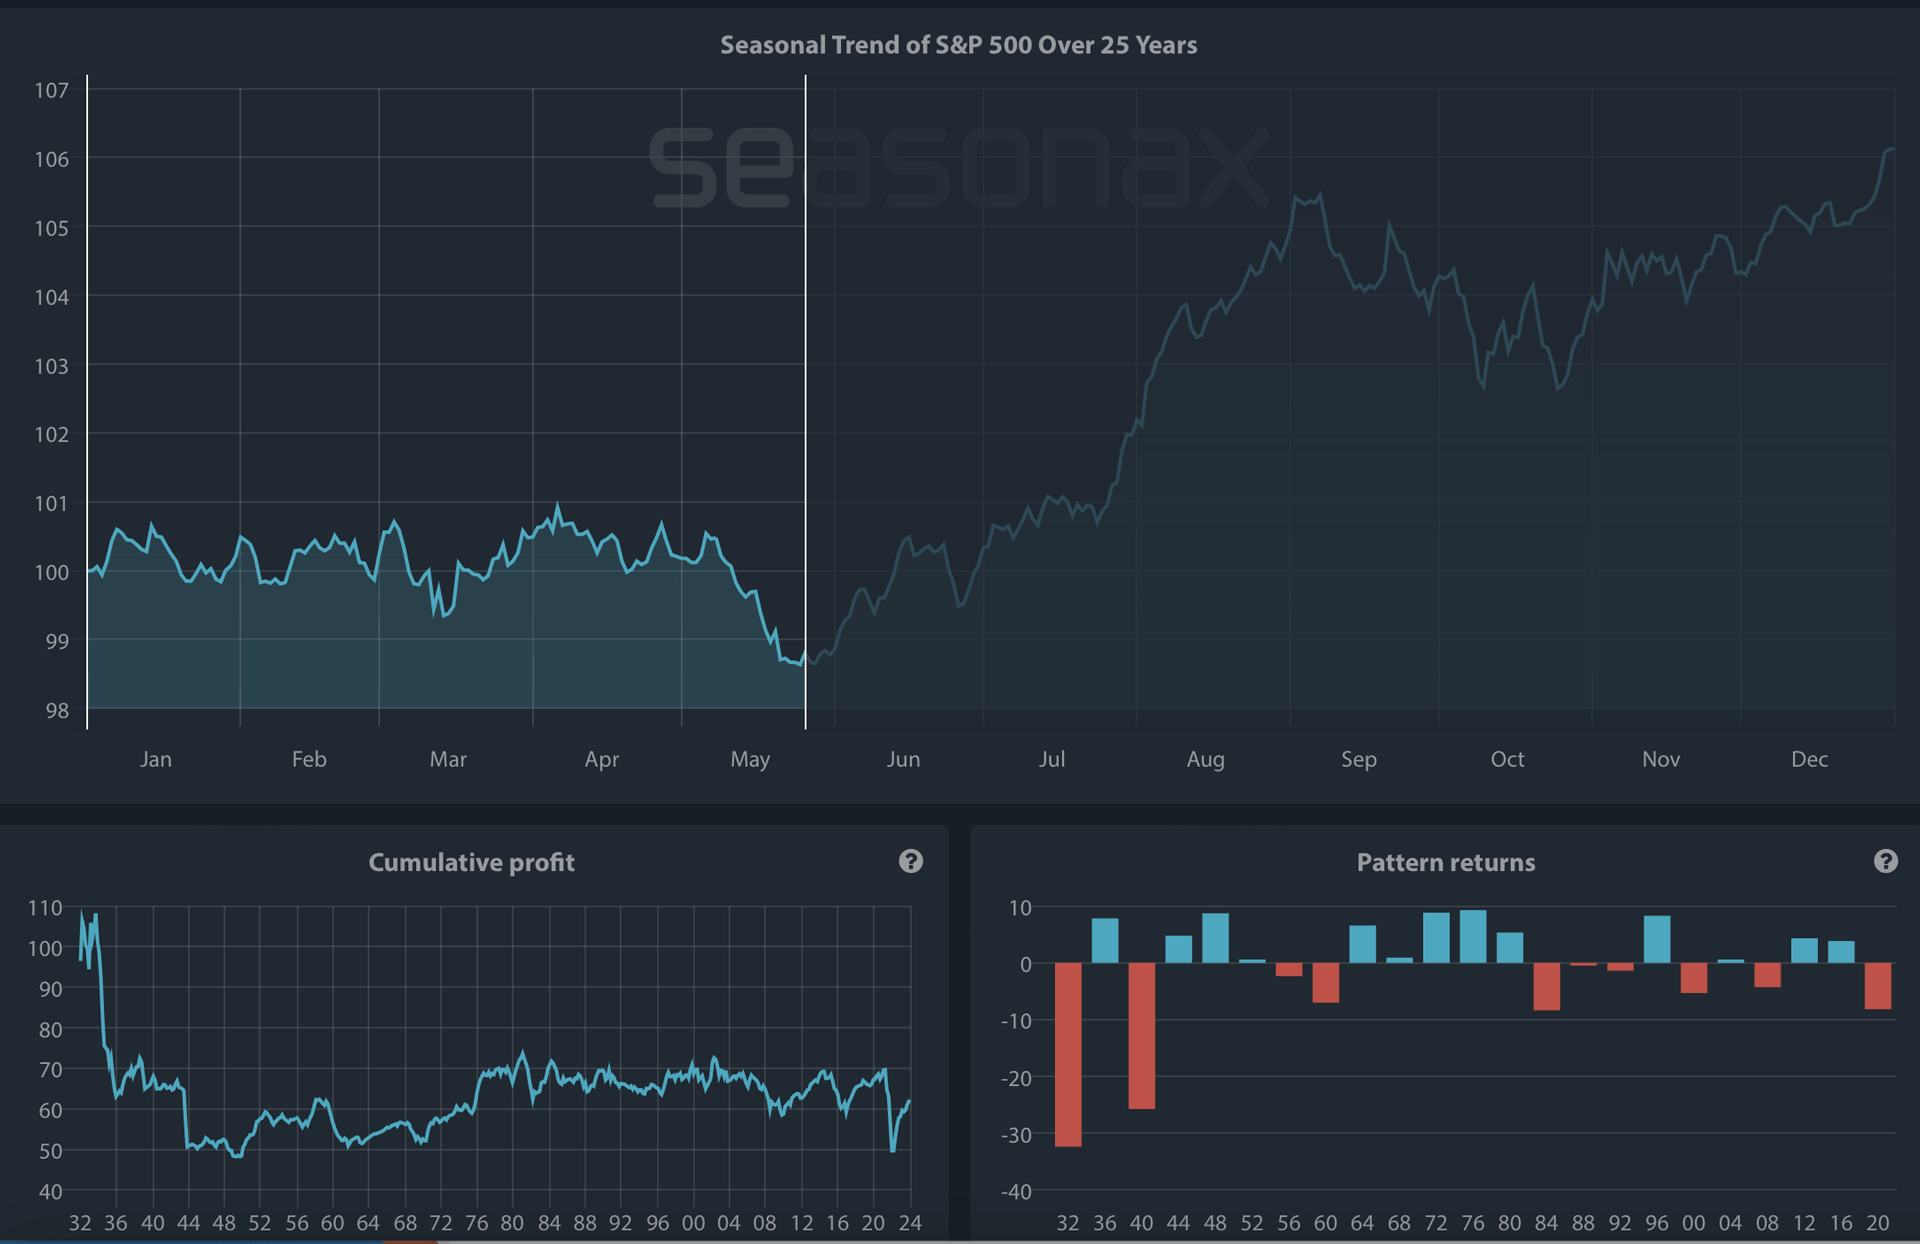Click the Jul month label
The width and height of the screenshot is (1920, 1244).
(x=1051, y=759)
